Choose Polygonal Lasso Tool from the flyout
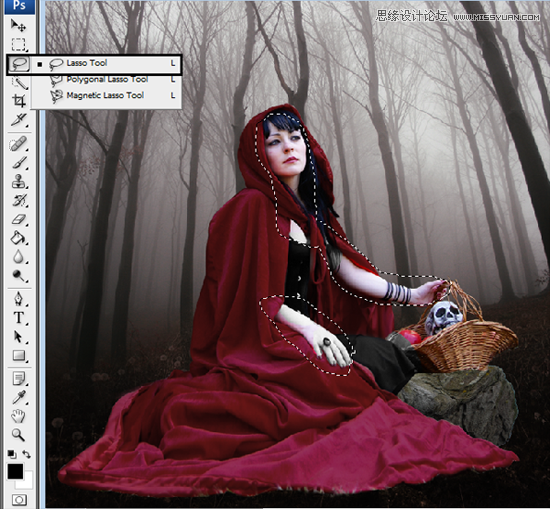Screen dimensions: 550x509 click(x=106, y=80)
